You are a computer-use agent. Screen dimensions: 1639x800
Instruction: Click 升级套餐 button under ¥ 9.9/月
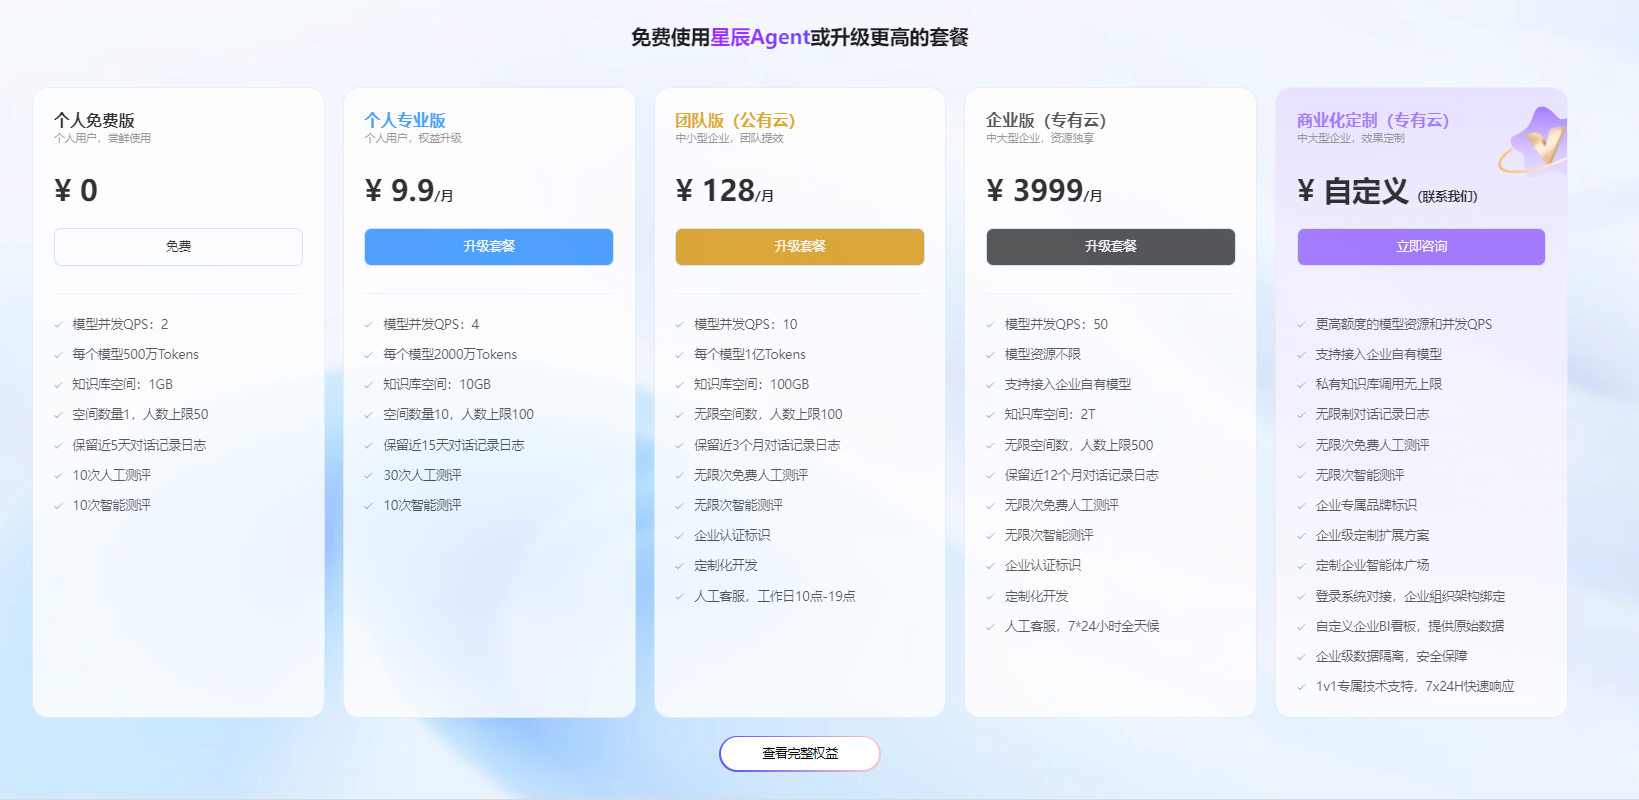point(489,247)
